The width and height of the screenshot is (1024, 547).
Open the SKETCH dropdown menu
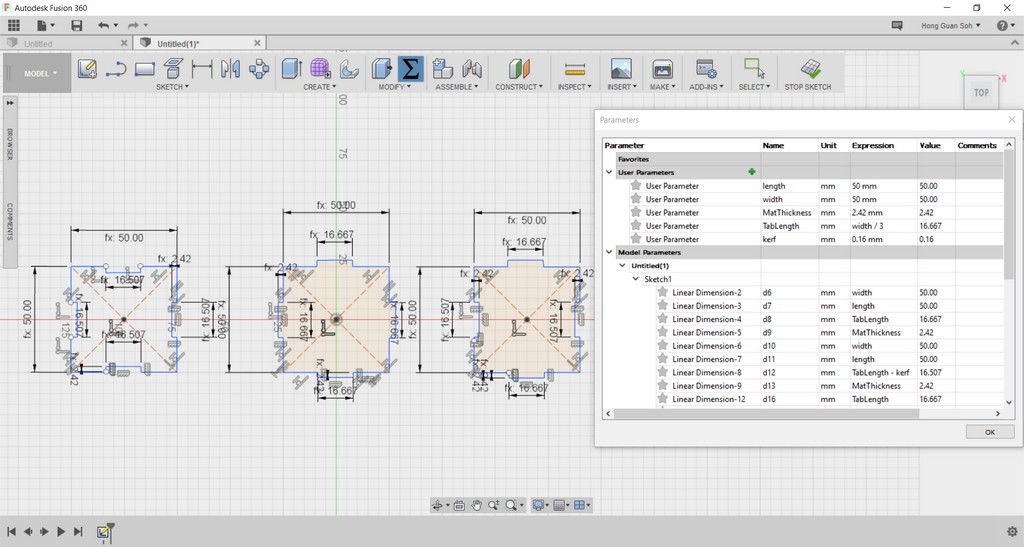[172, 87]
